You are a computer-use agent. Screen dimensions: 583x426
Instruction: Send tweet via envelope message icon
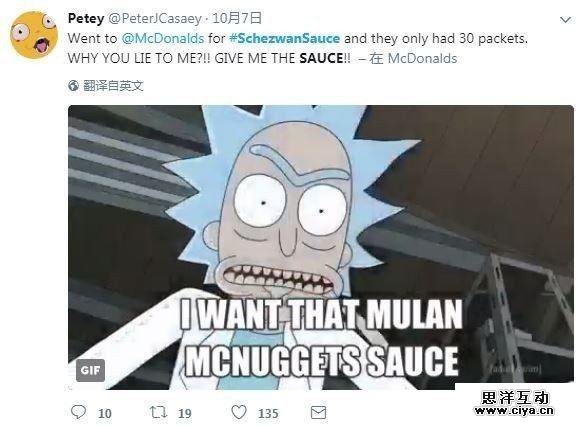pos(318,413)
